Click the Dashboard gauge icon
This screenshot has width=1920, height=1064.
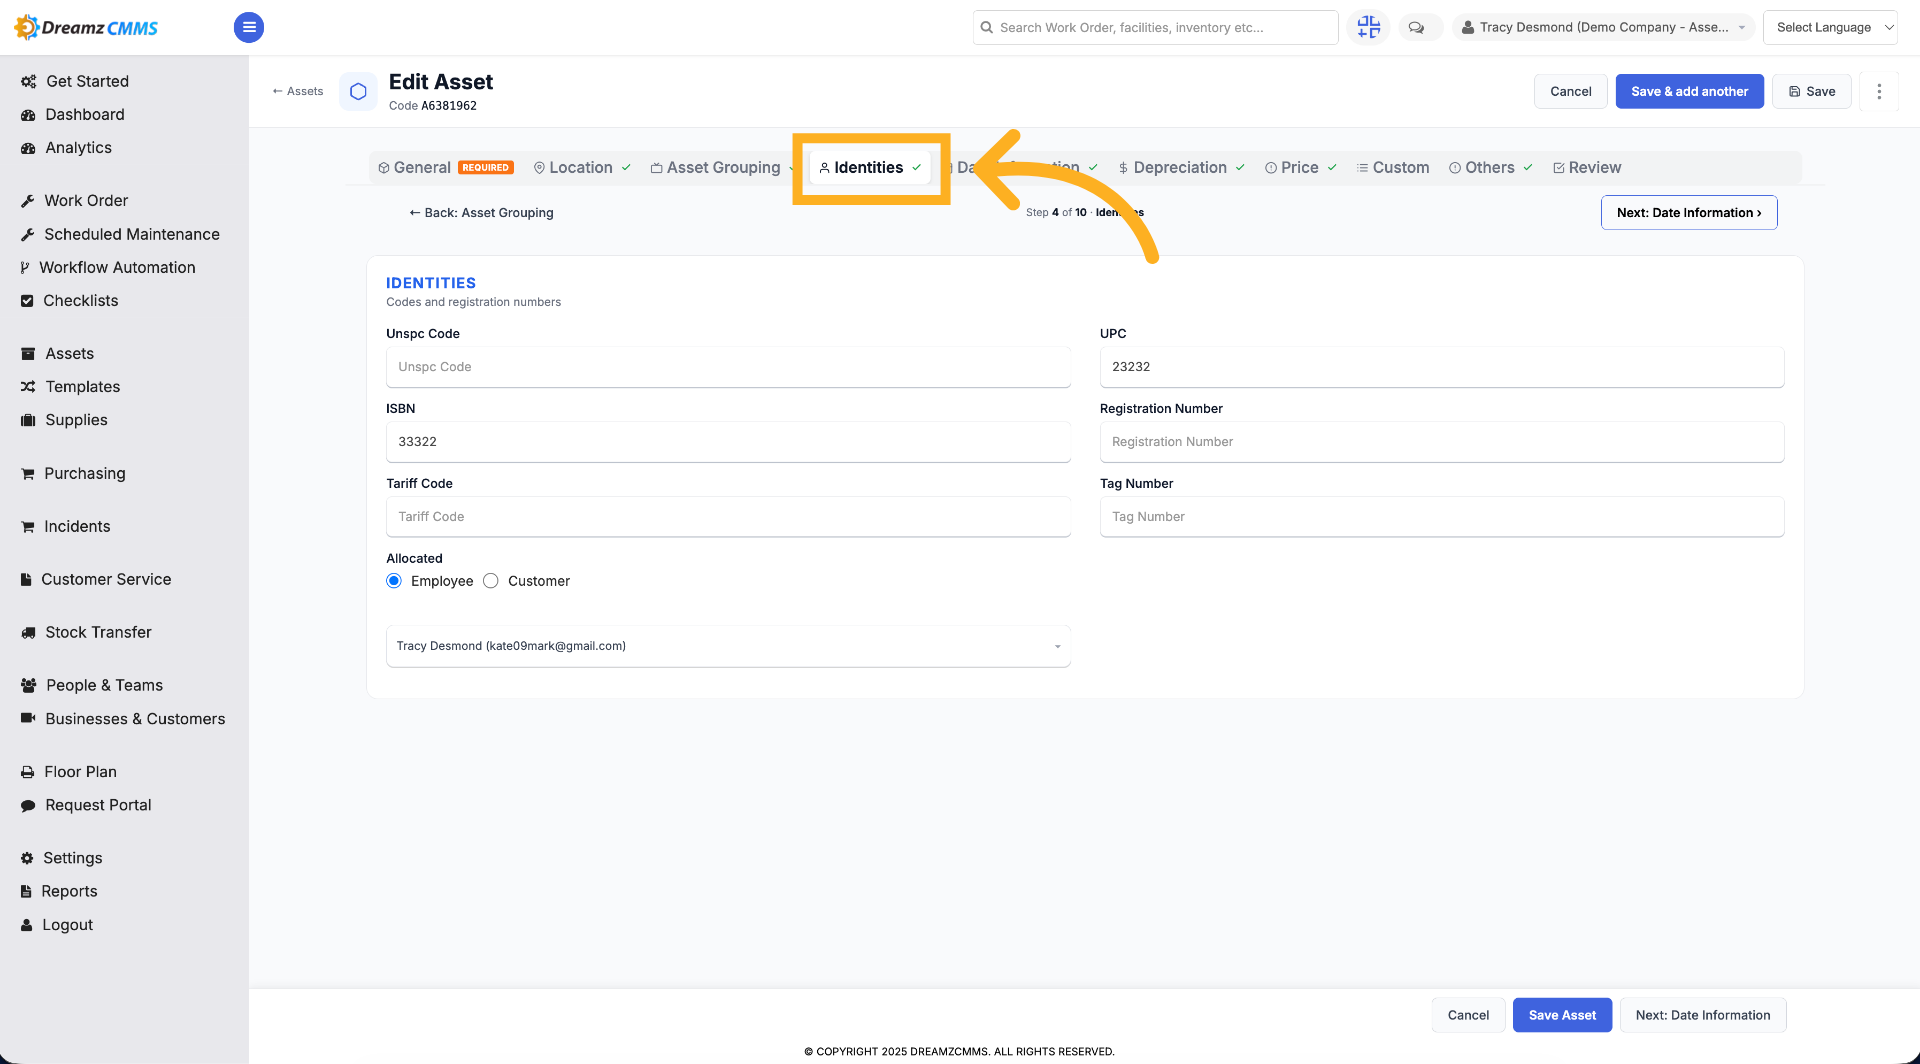(28, 115)
